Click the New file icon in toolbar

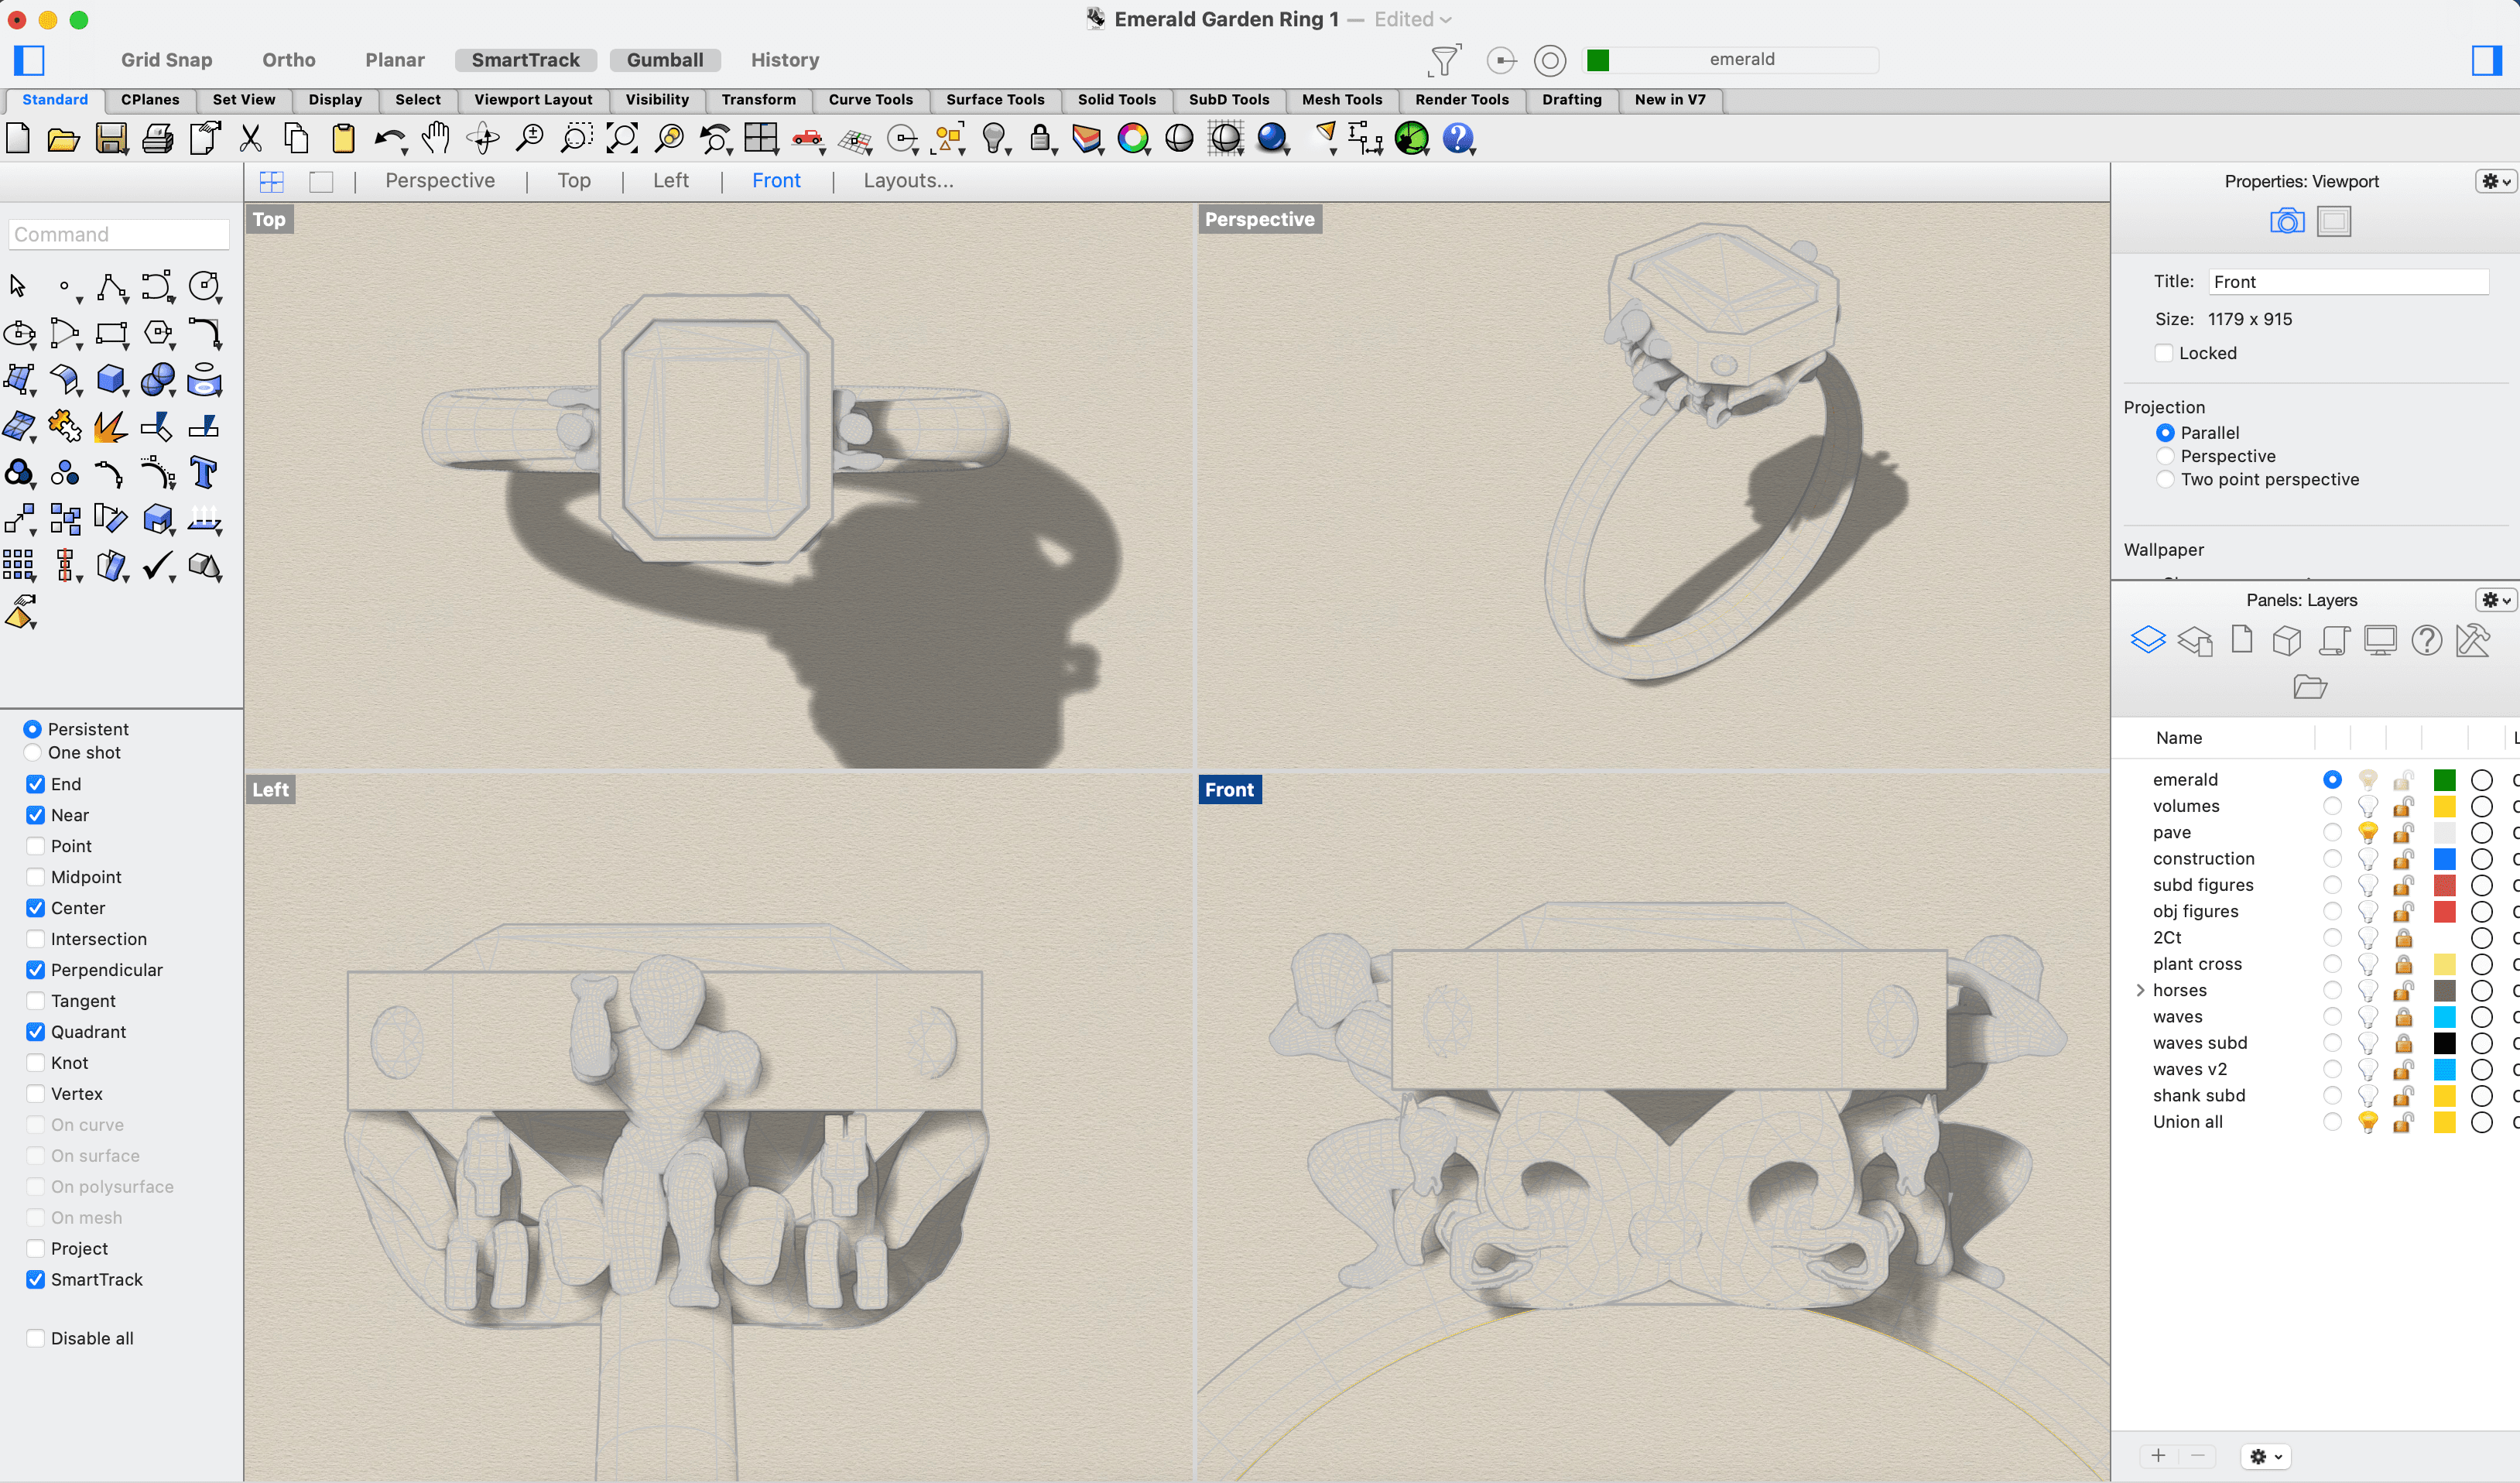[x=18, y=138]
